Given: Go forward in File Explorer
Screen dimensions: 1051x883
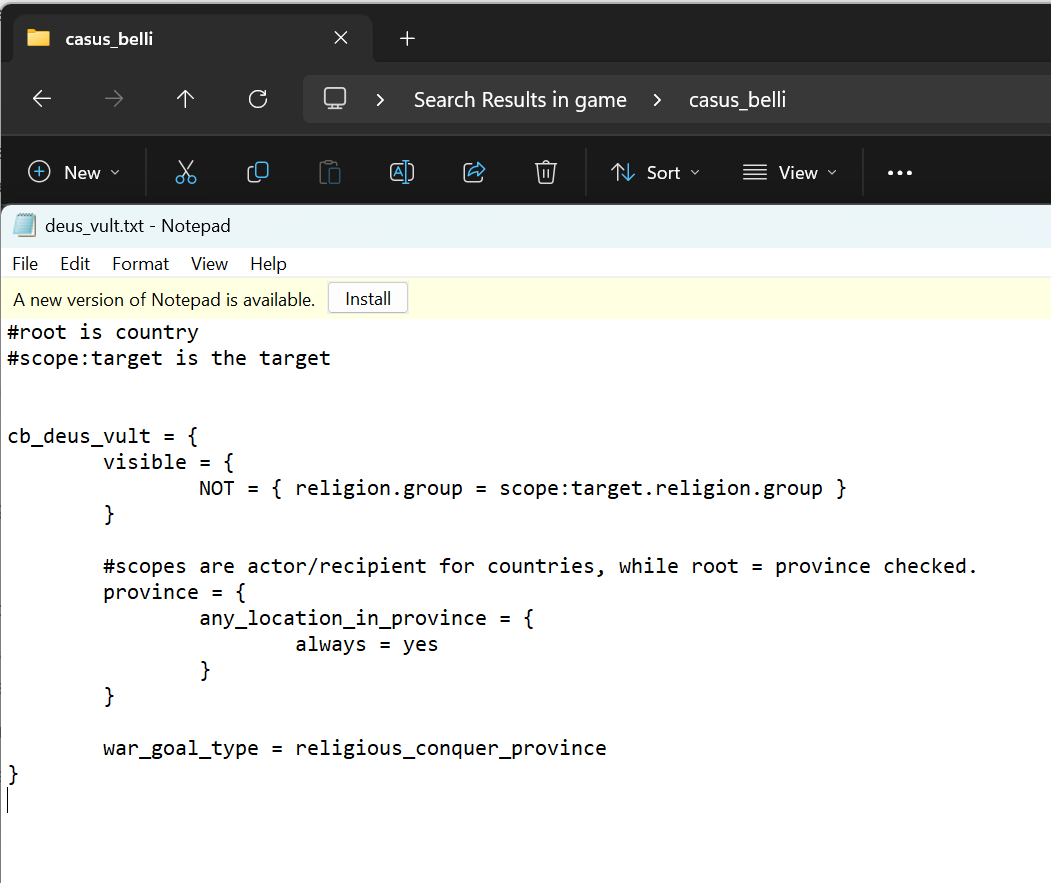Looking at the screenshot, I should 114,99.
